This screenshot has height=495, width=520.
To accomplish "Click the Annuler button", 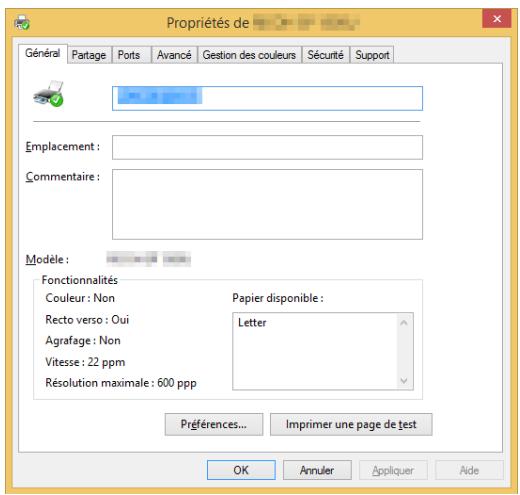I will (317, 470).
